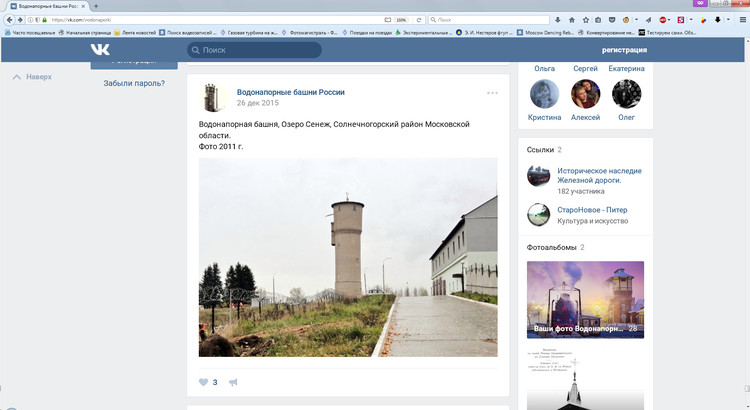Click the регистрация link in VK header
This screenshot has width=750, height=410.
624,50
